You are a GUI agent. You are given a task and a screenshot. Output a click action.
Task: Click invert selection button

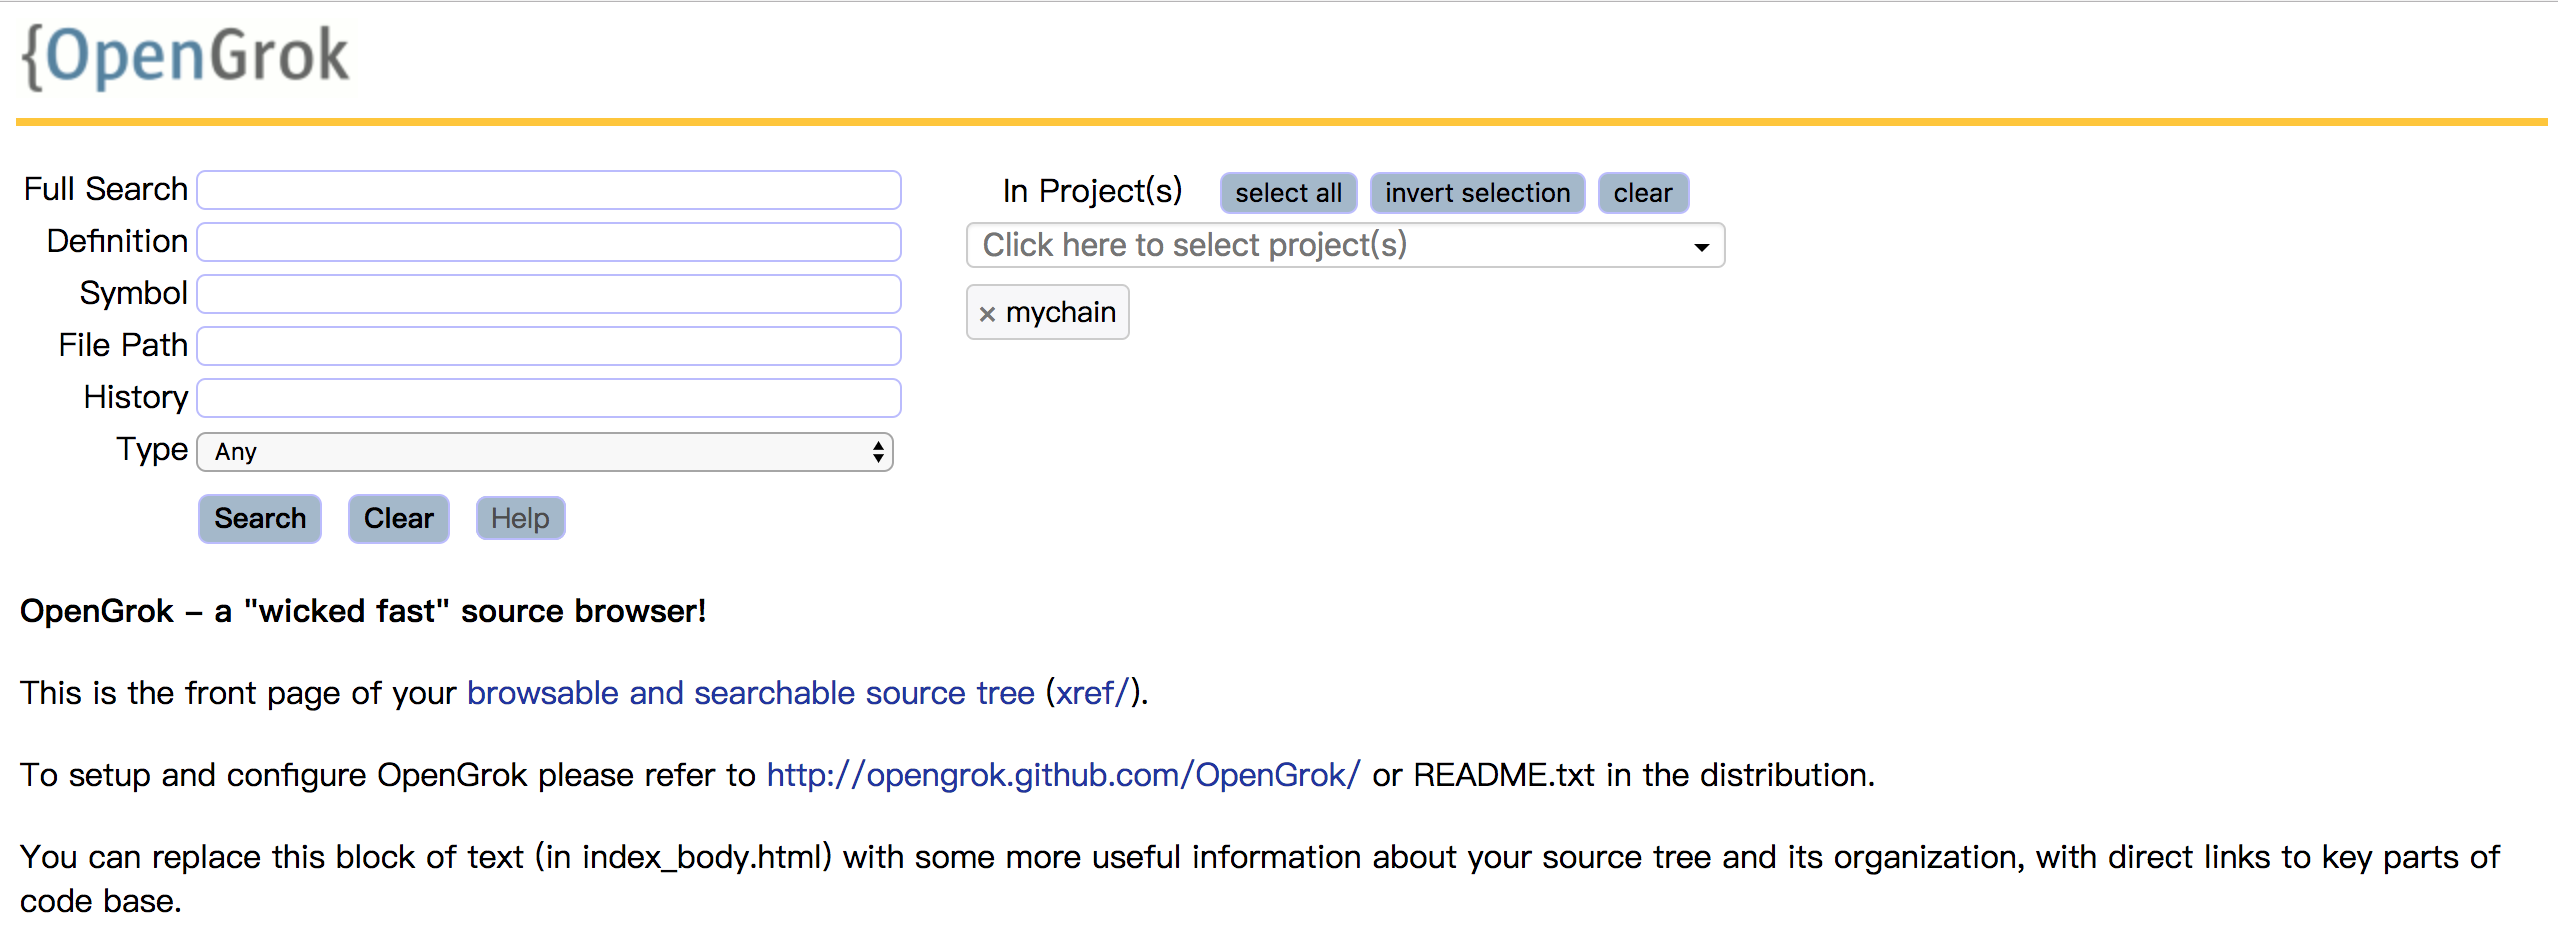click(x=1477, y=193)
